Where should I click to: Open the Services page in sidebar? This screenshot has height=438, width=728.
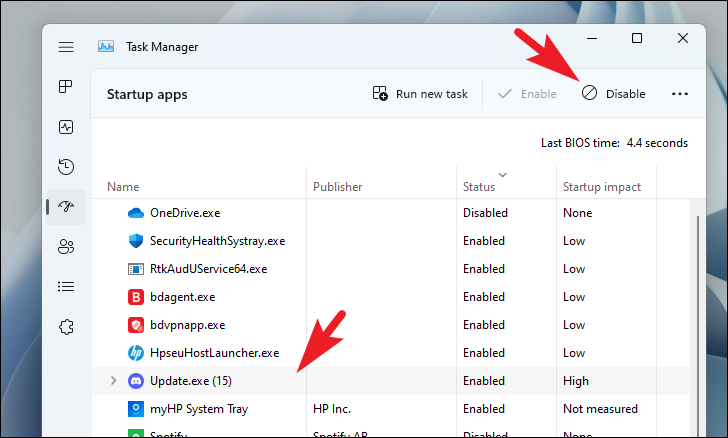point(66,327)
